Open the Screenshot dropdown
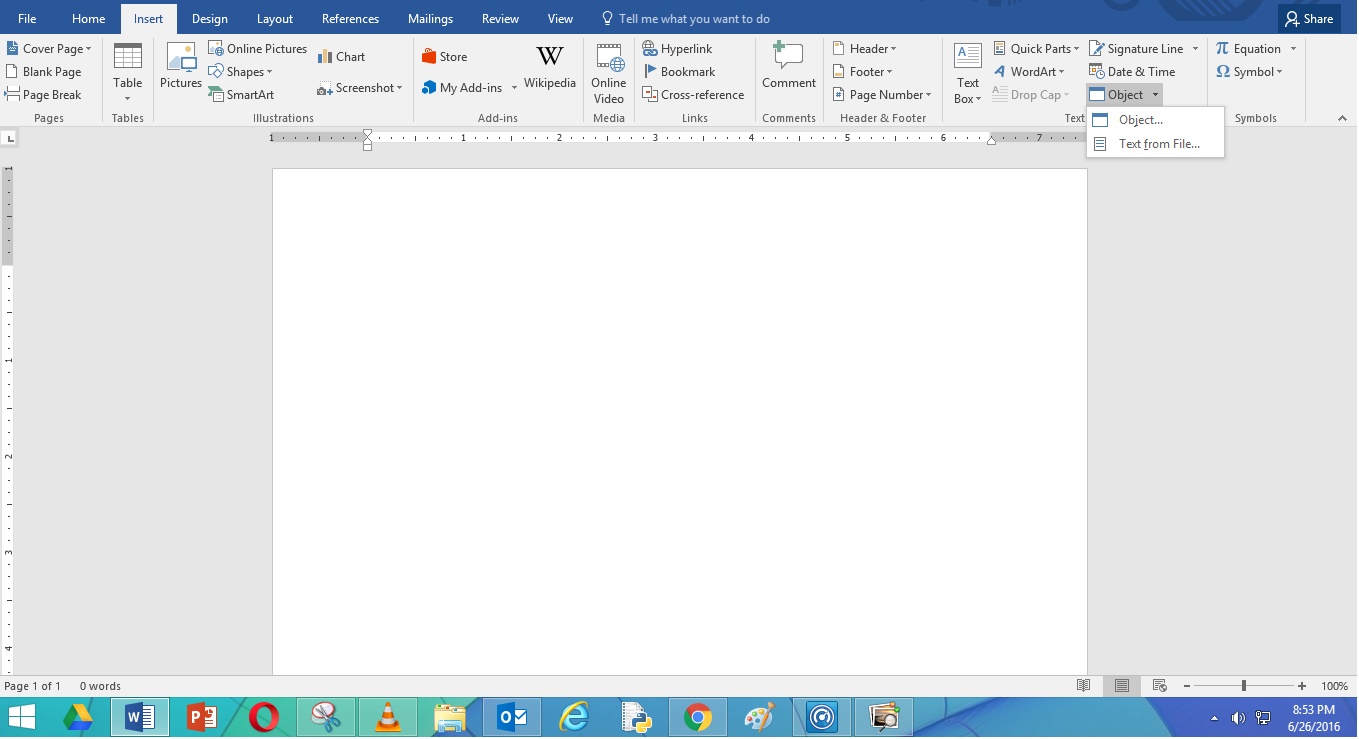Viewport: 1359px width, 739px height. tap(359, 88)
